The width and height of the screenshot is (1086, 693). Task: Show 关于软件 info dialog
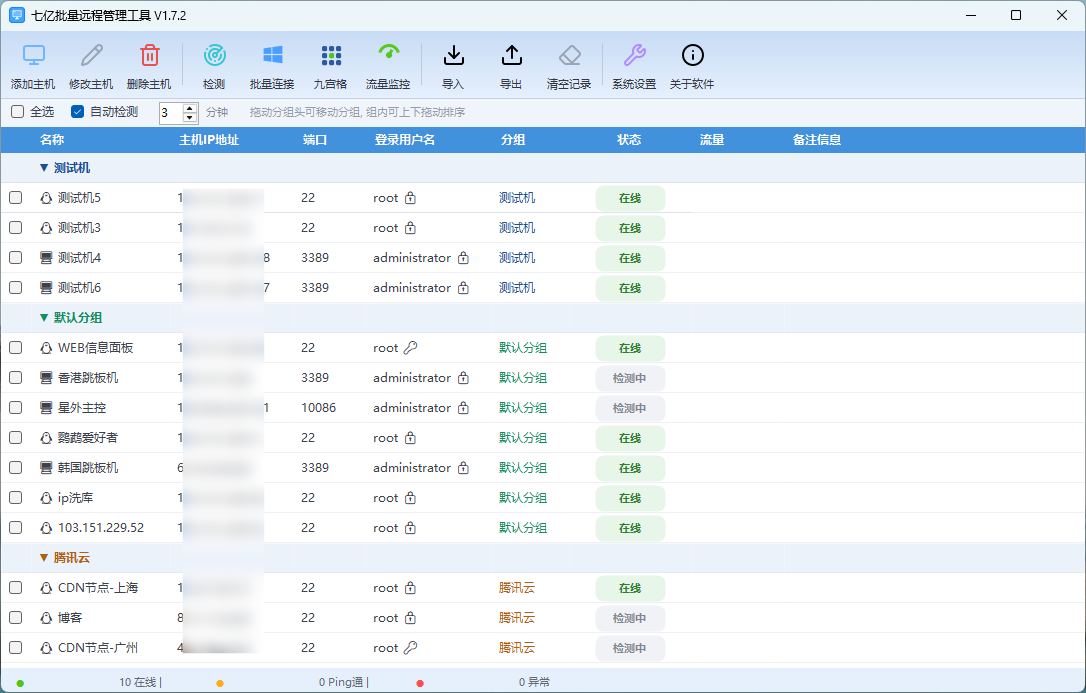(x=692, y=55)
